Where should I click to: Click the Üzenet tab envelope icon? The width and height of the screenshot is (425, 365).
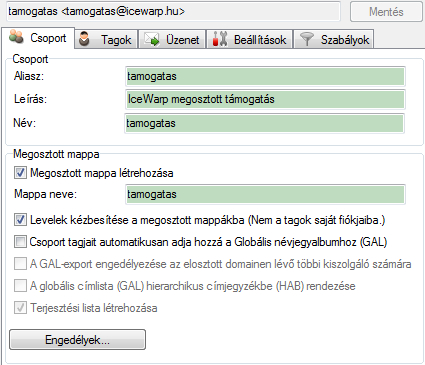pos(151,39)
